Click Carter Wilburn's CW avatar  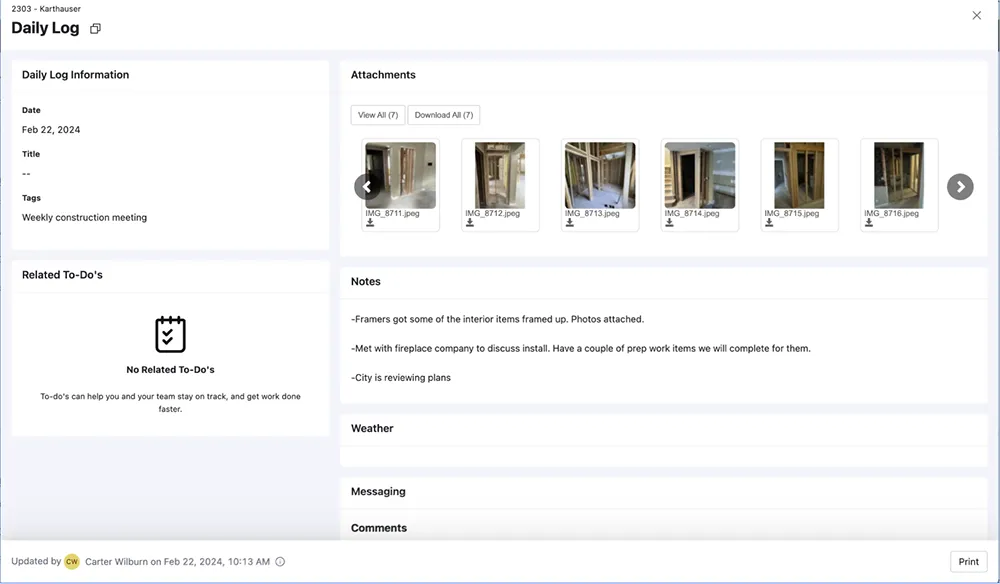point(71,561)
